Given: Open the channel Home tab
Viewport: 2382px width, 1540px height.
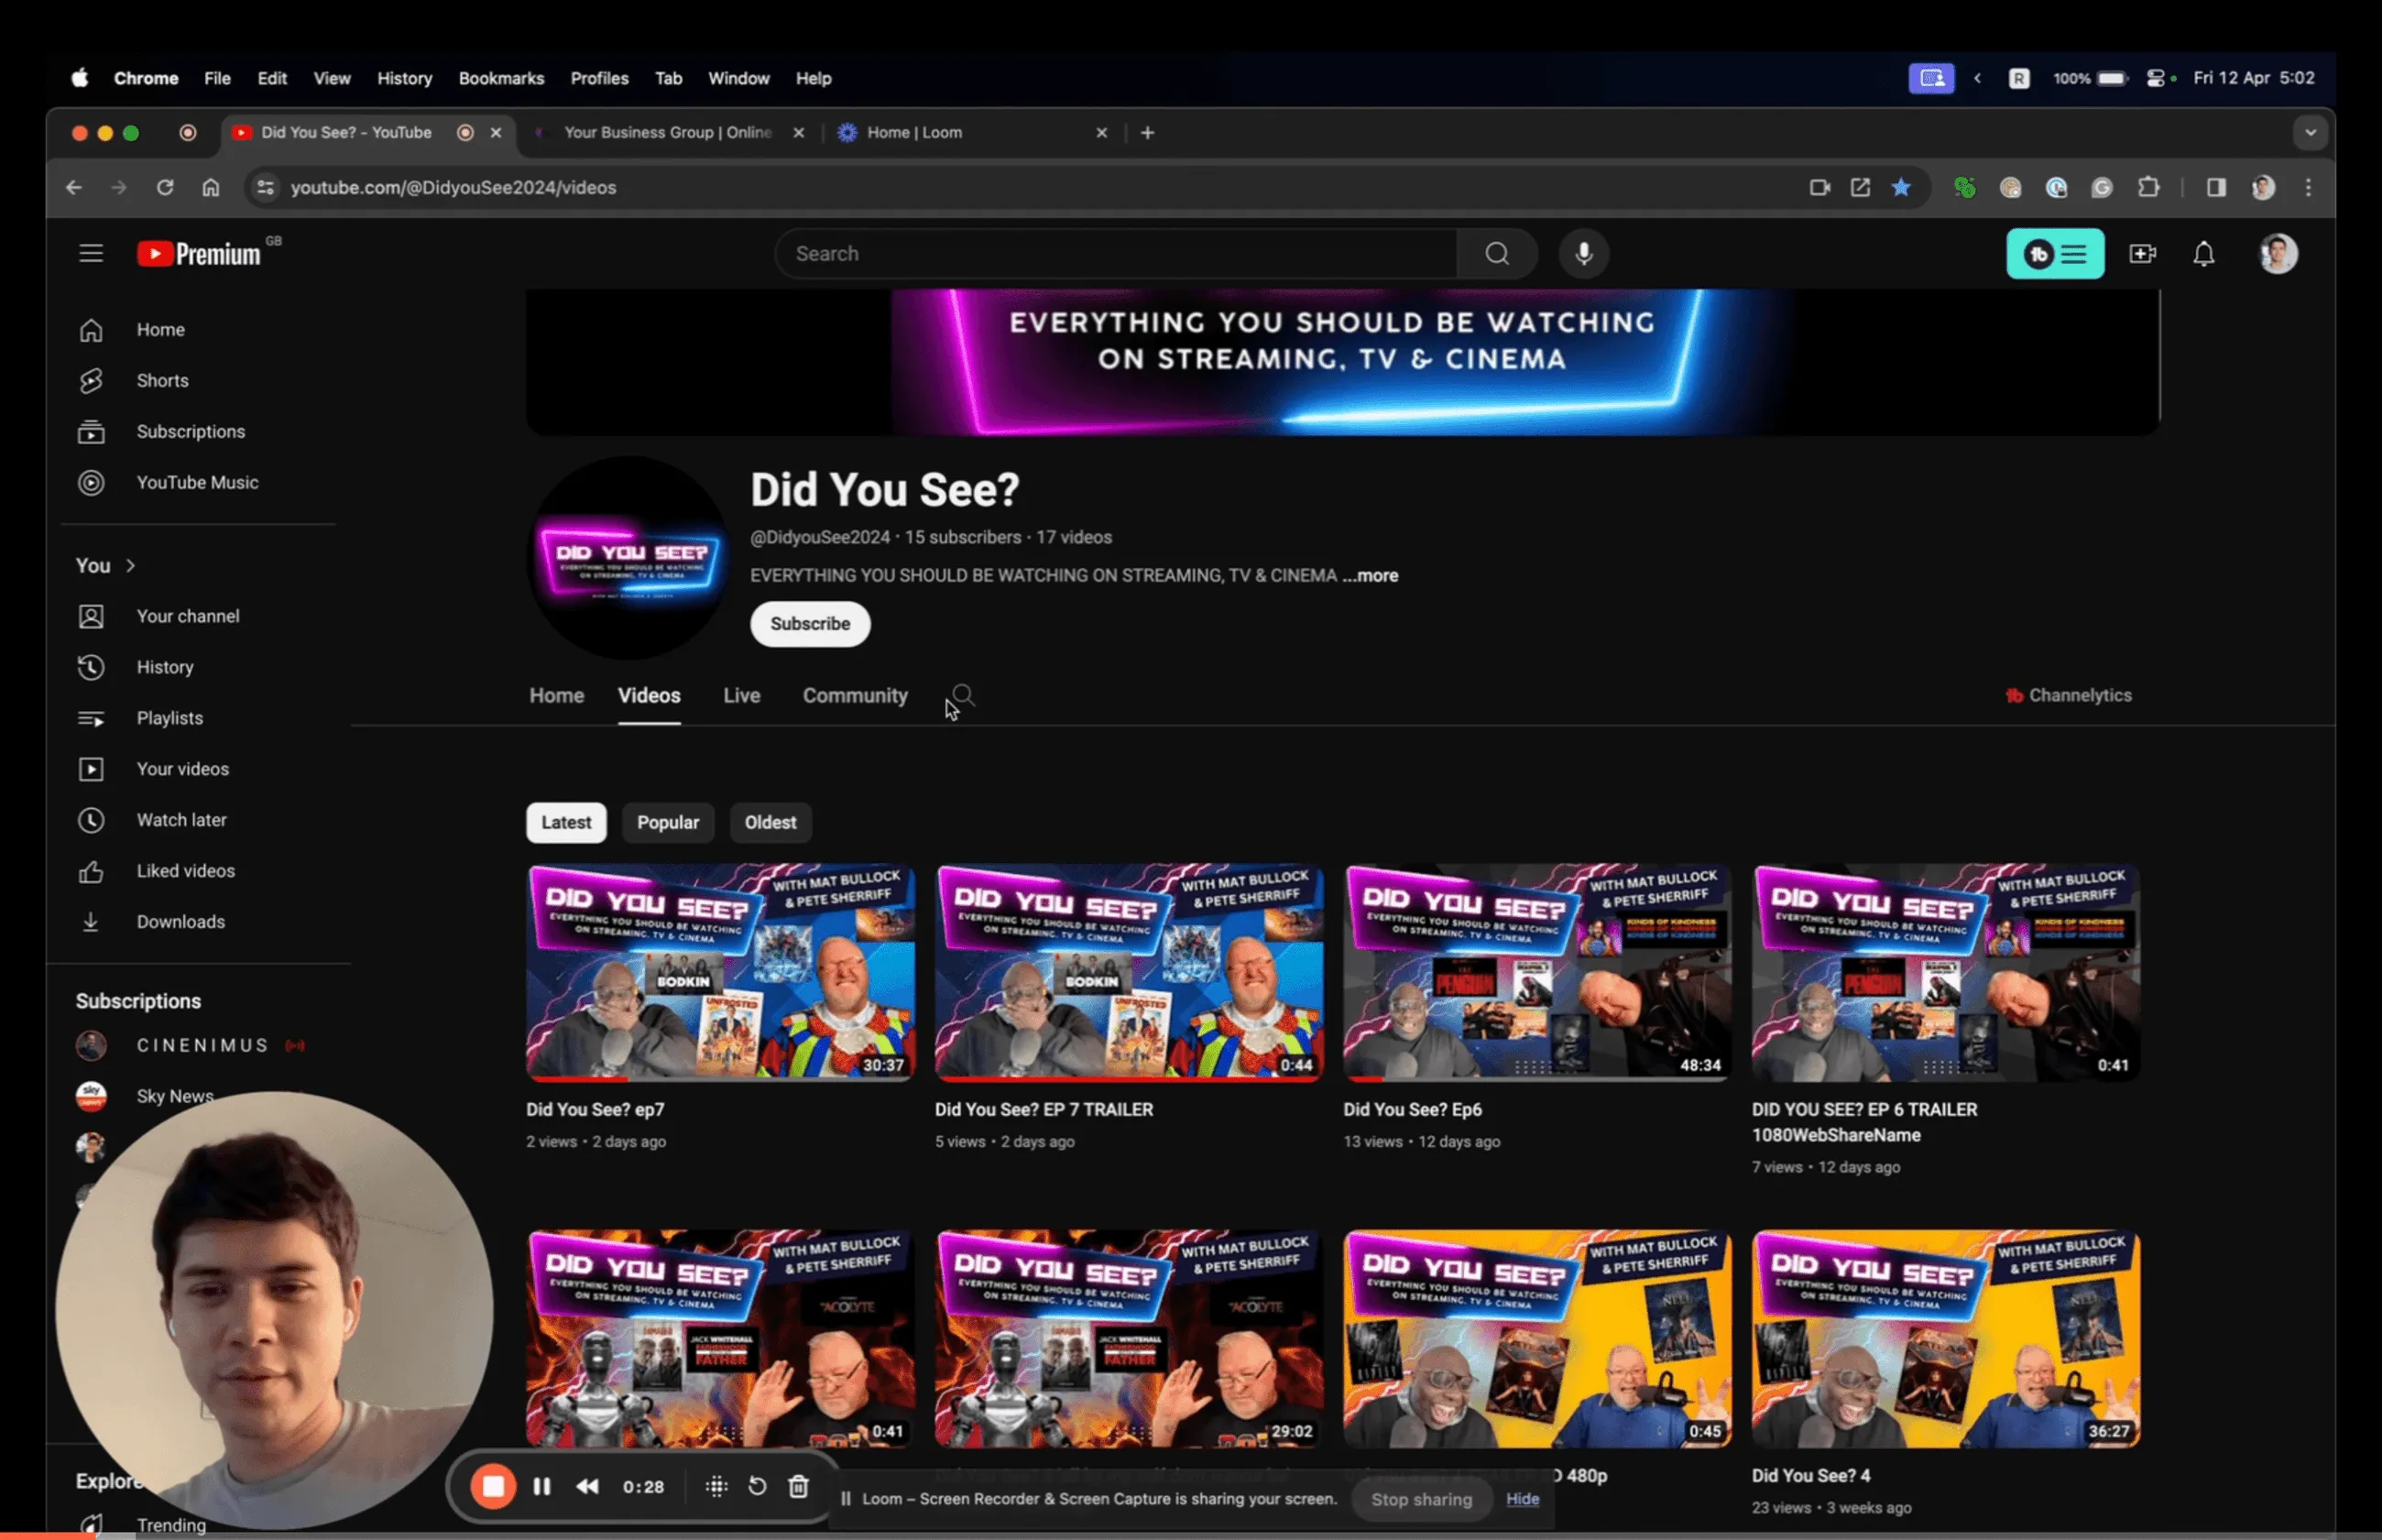Looking at the screenshot, I should 556,695.
